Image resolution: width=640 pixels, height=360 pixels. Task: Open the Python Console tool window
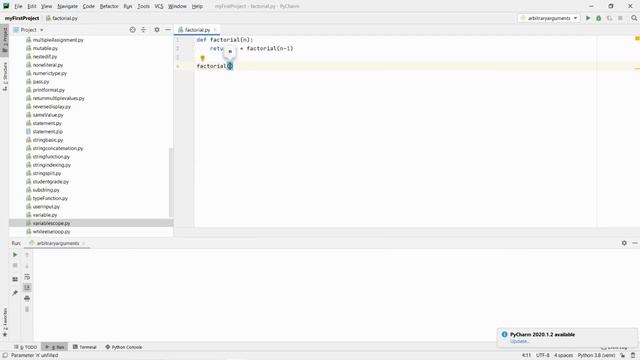point(124,347)
